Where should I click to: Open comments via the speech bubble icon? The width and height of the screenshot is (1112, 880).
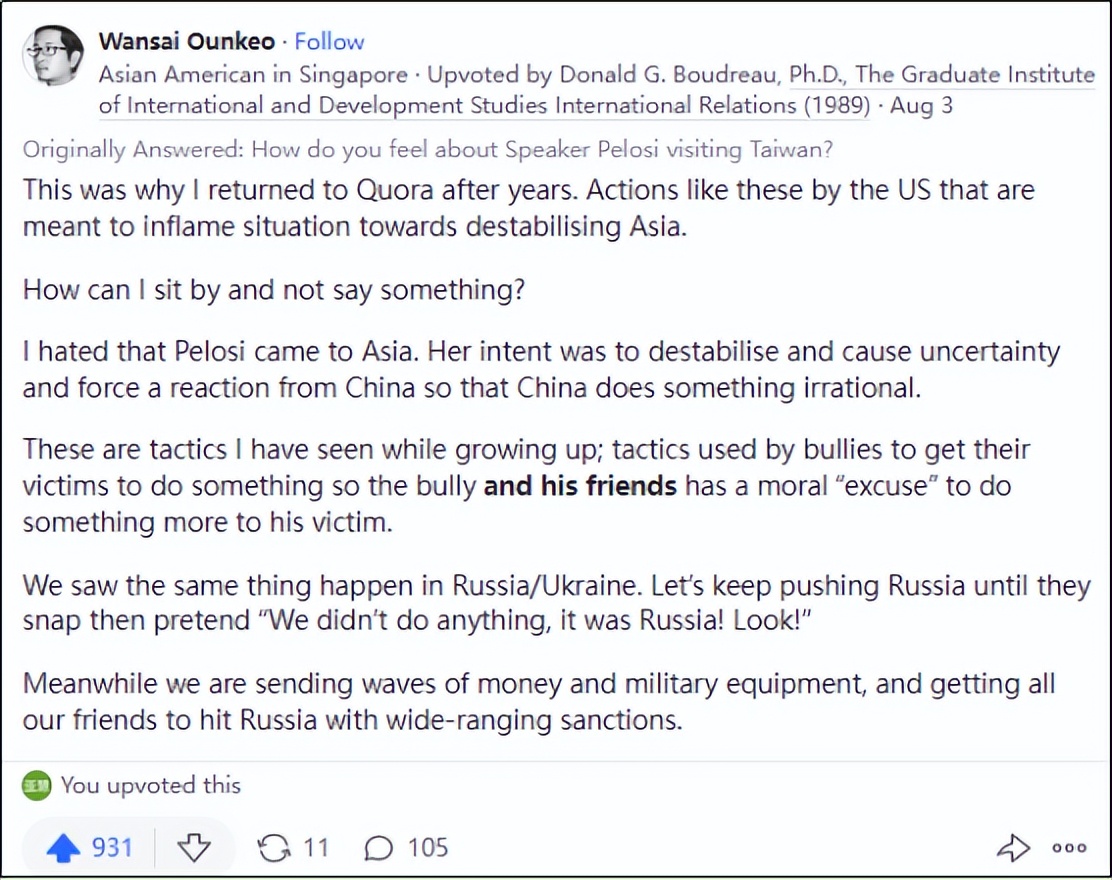point(378,848)
